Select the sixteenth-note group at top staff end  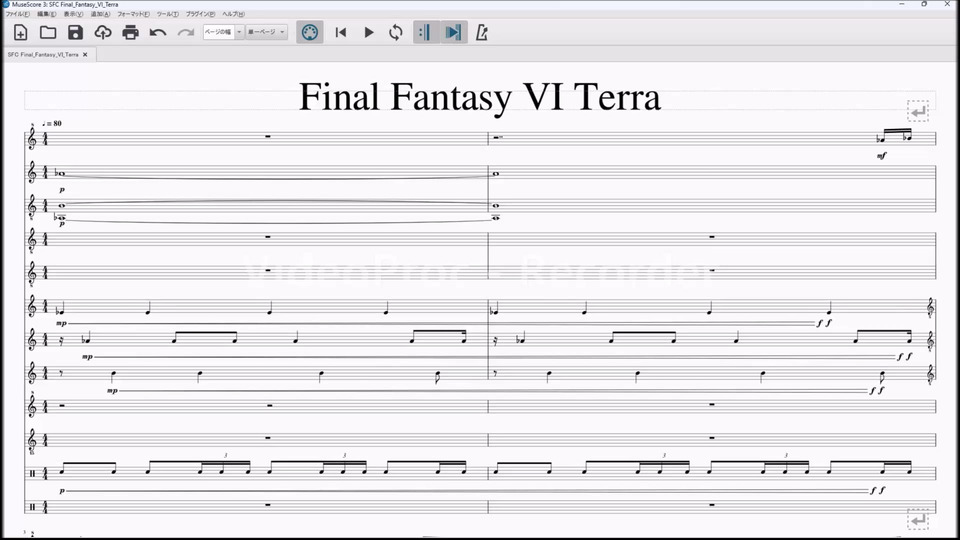point(894,135)
